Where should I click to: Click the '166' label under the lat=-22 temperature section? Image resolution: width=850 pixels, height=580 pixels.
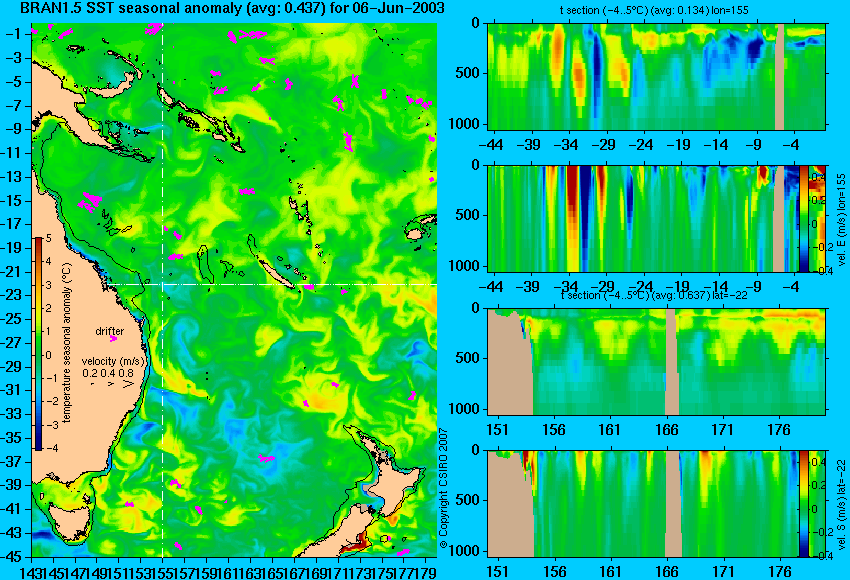pos(666,430)
